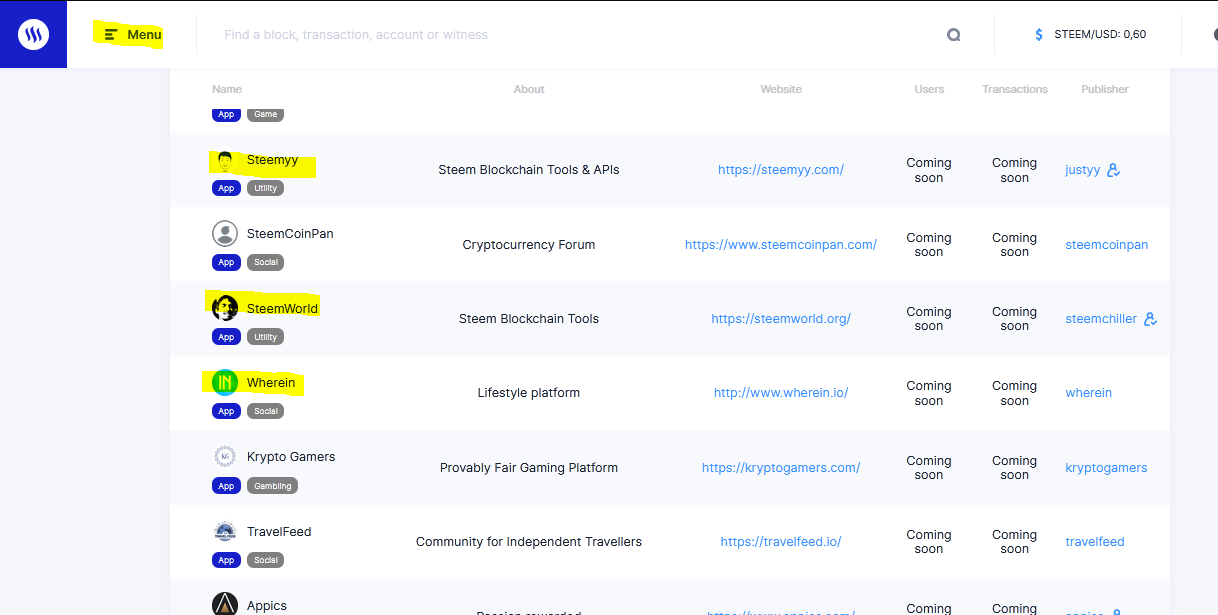Click the TravelFeed logo icon

[225, 532]
